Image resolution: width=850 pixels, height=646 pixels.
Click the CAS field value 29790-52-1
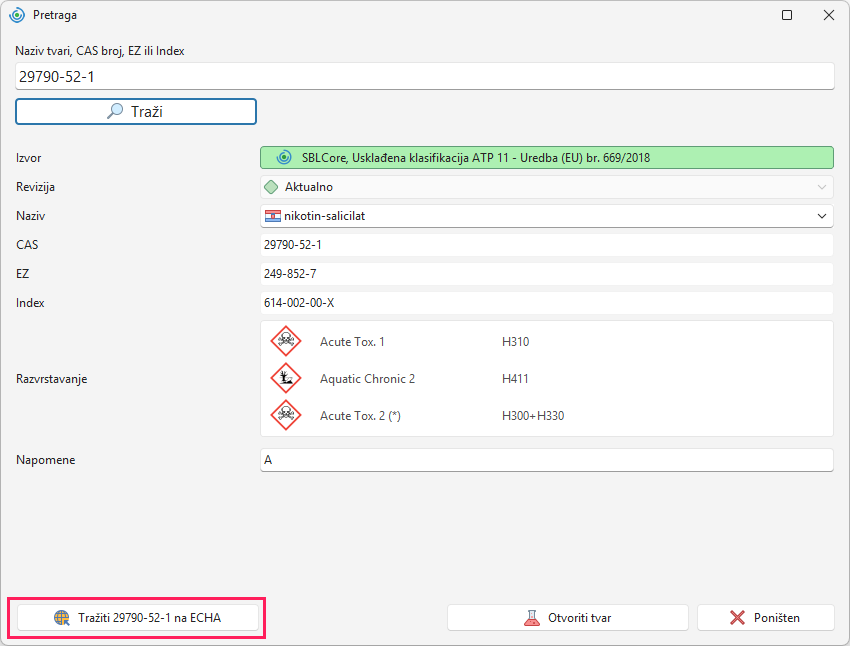tap(547, 245)
